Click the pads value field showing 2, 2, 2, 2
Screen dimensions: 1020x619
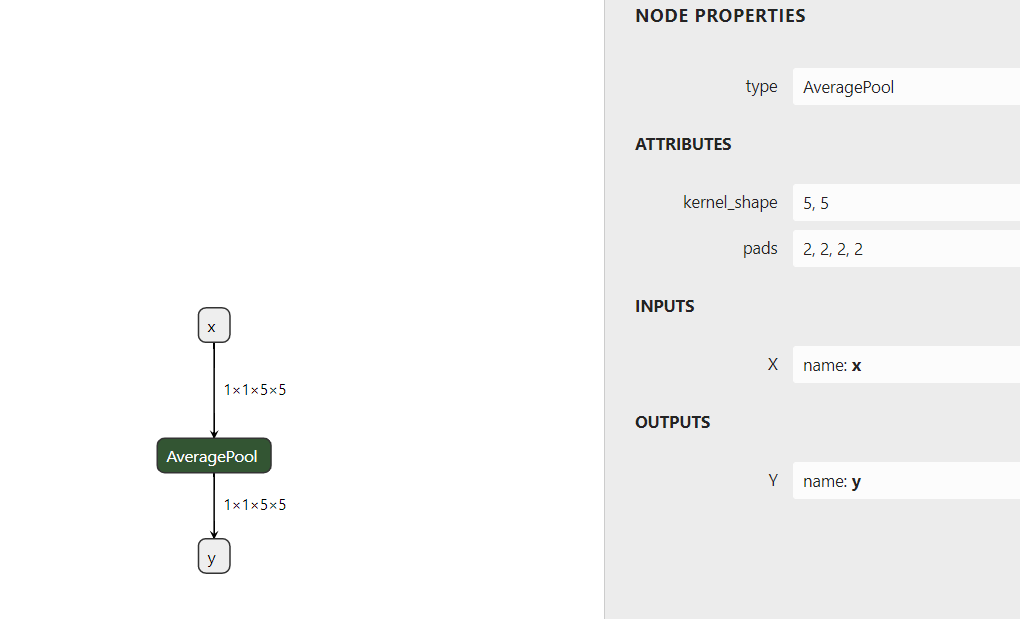point(900,248)
